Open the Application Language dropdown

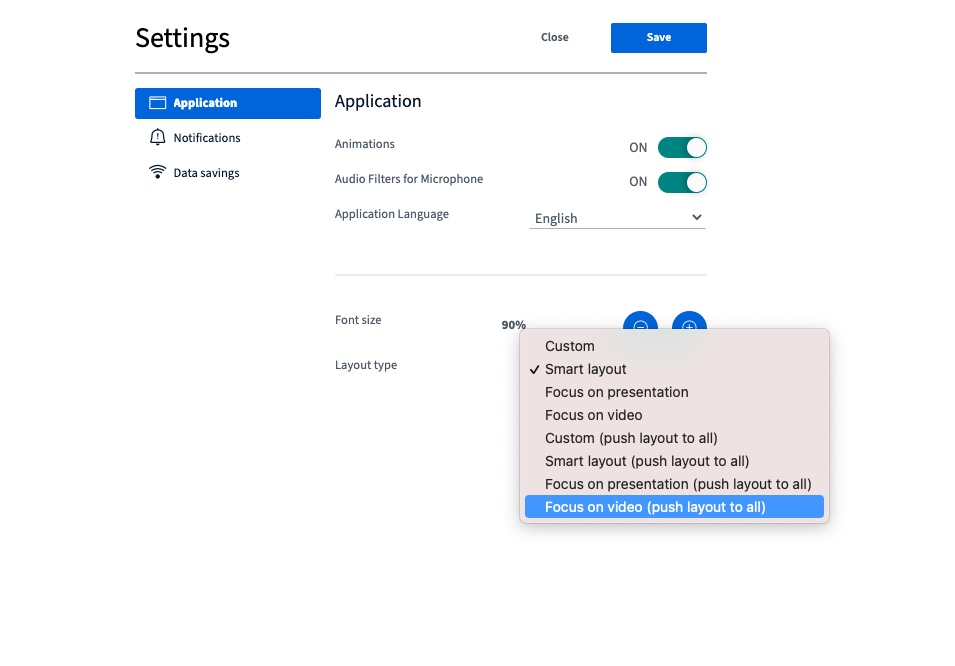(617, 218)
